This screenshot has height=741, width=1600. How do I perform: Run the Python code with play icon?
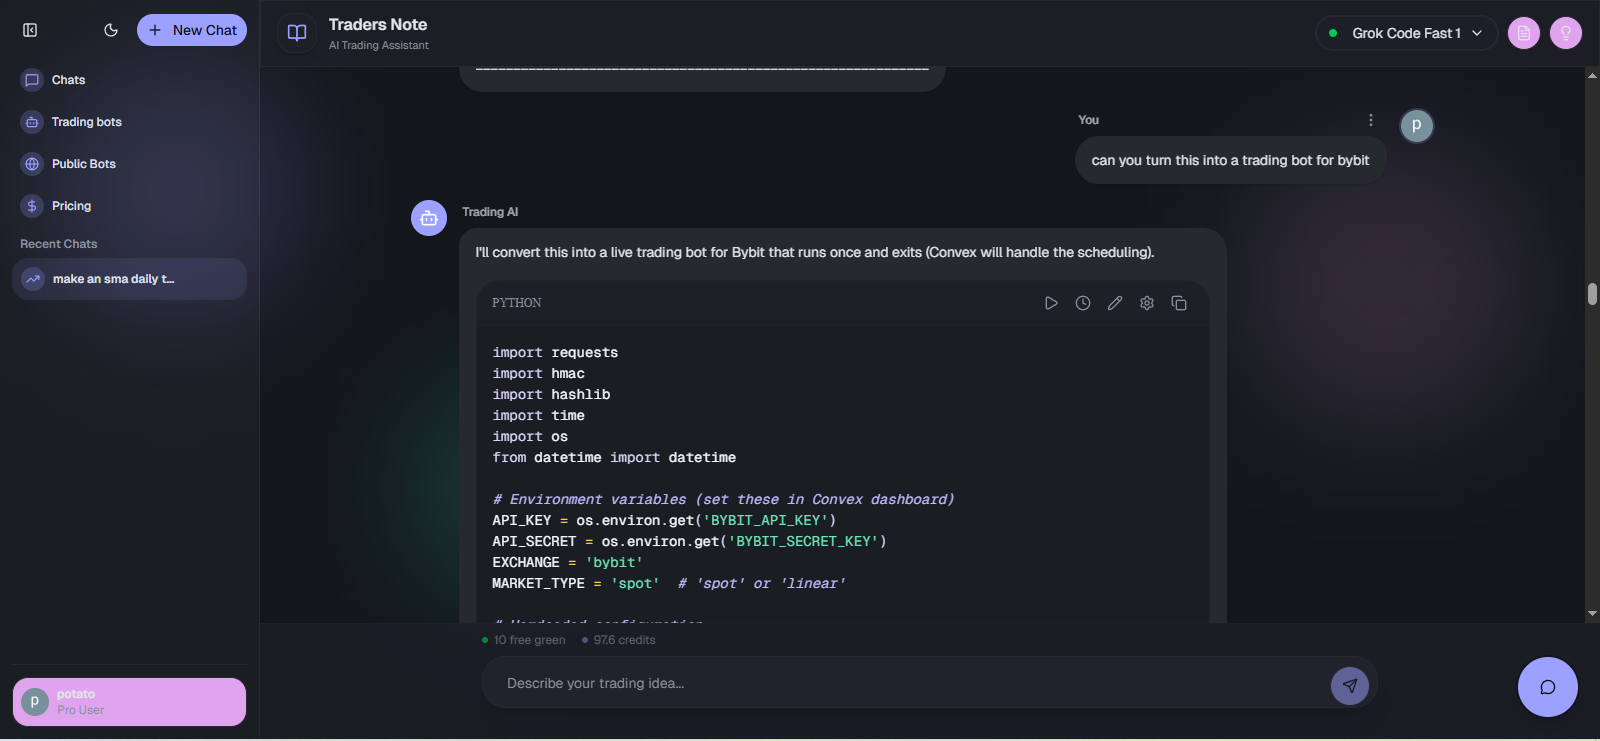1051,303
